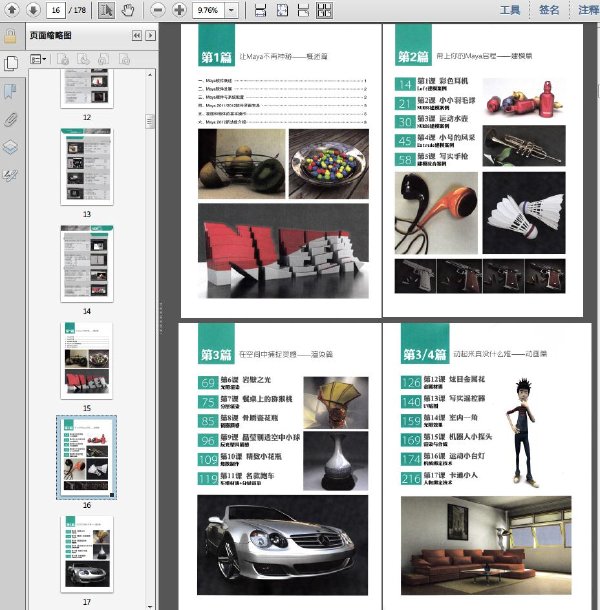
Task: Open the zoom percentage dropdown arrow
Action: 232,10
